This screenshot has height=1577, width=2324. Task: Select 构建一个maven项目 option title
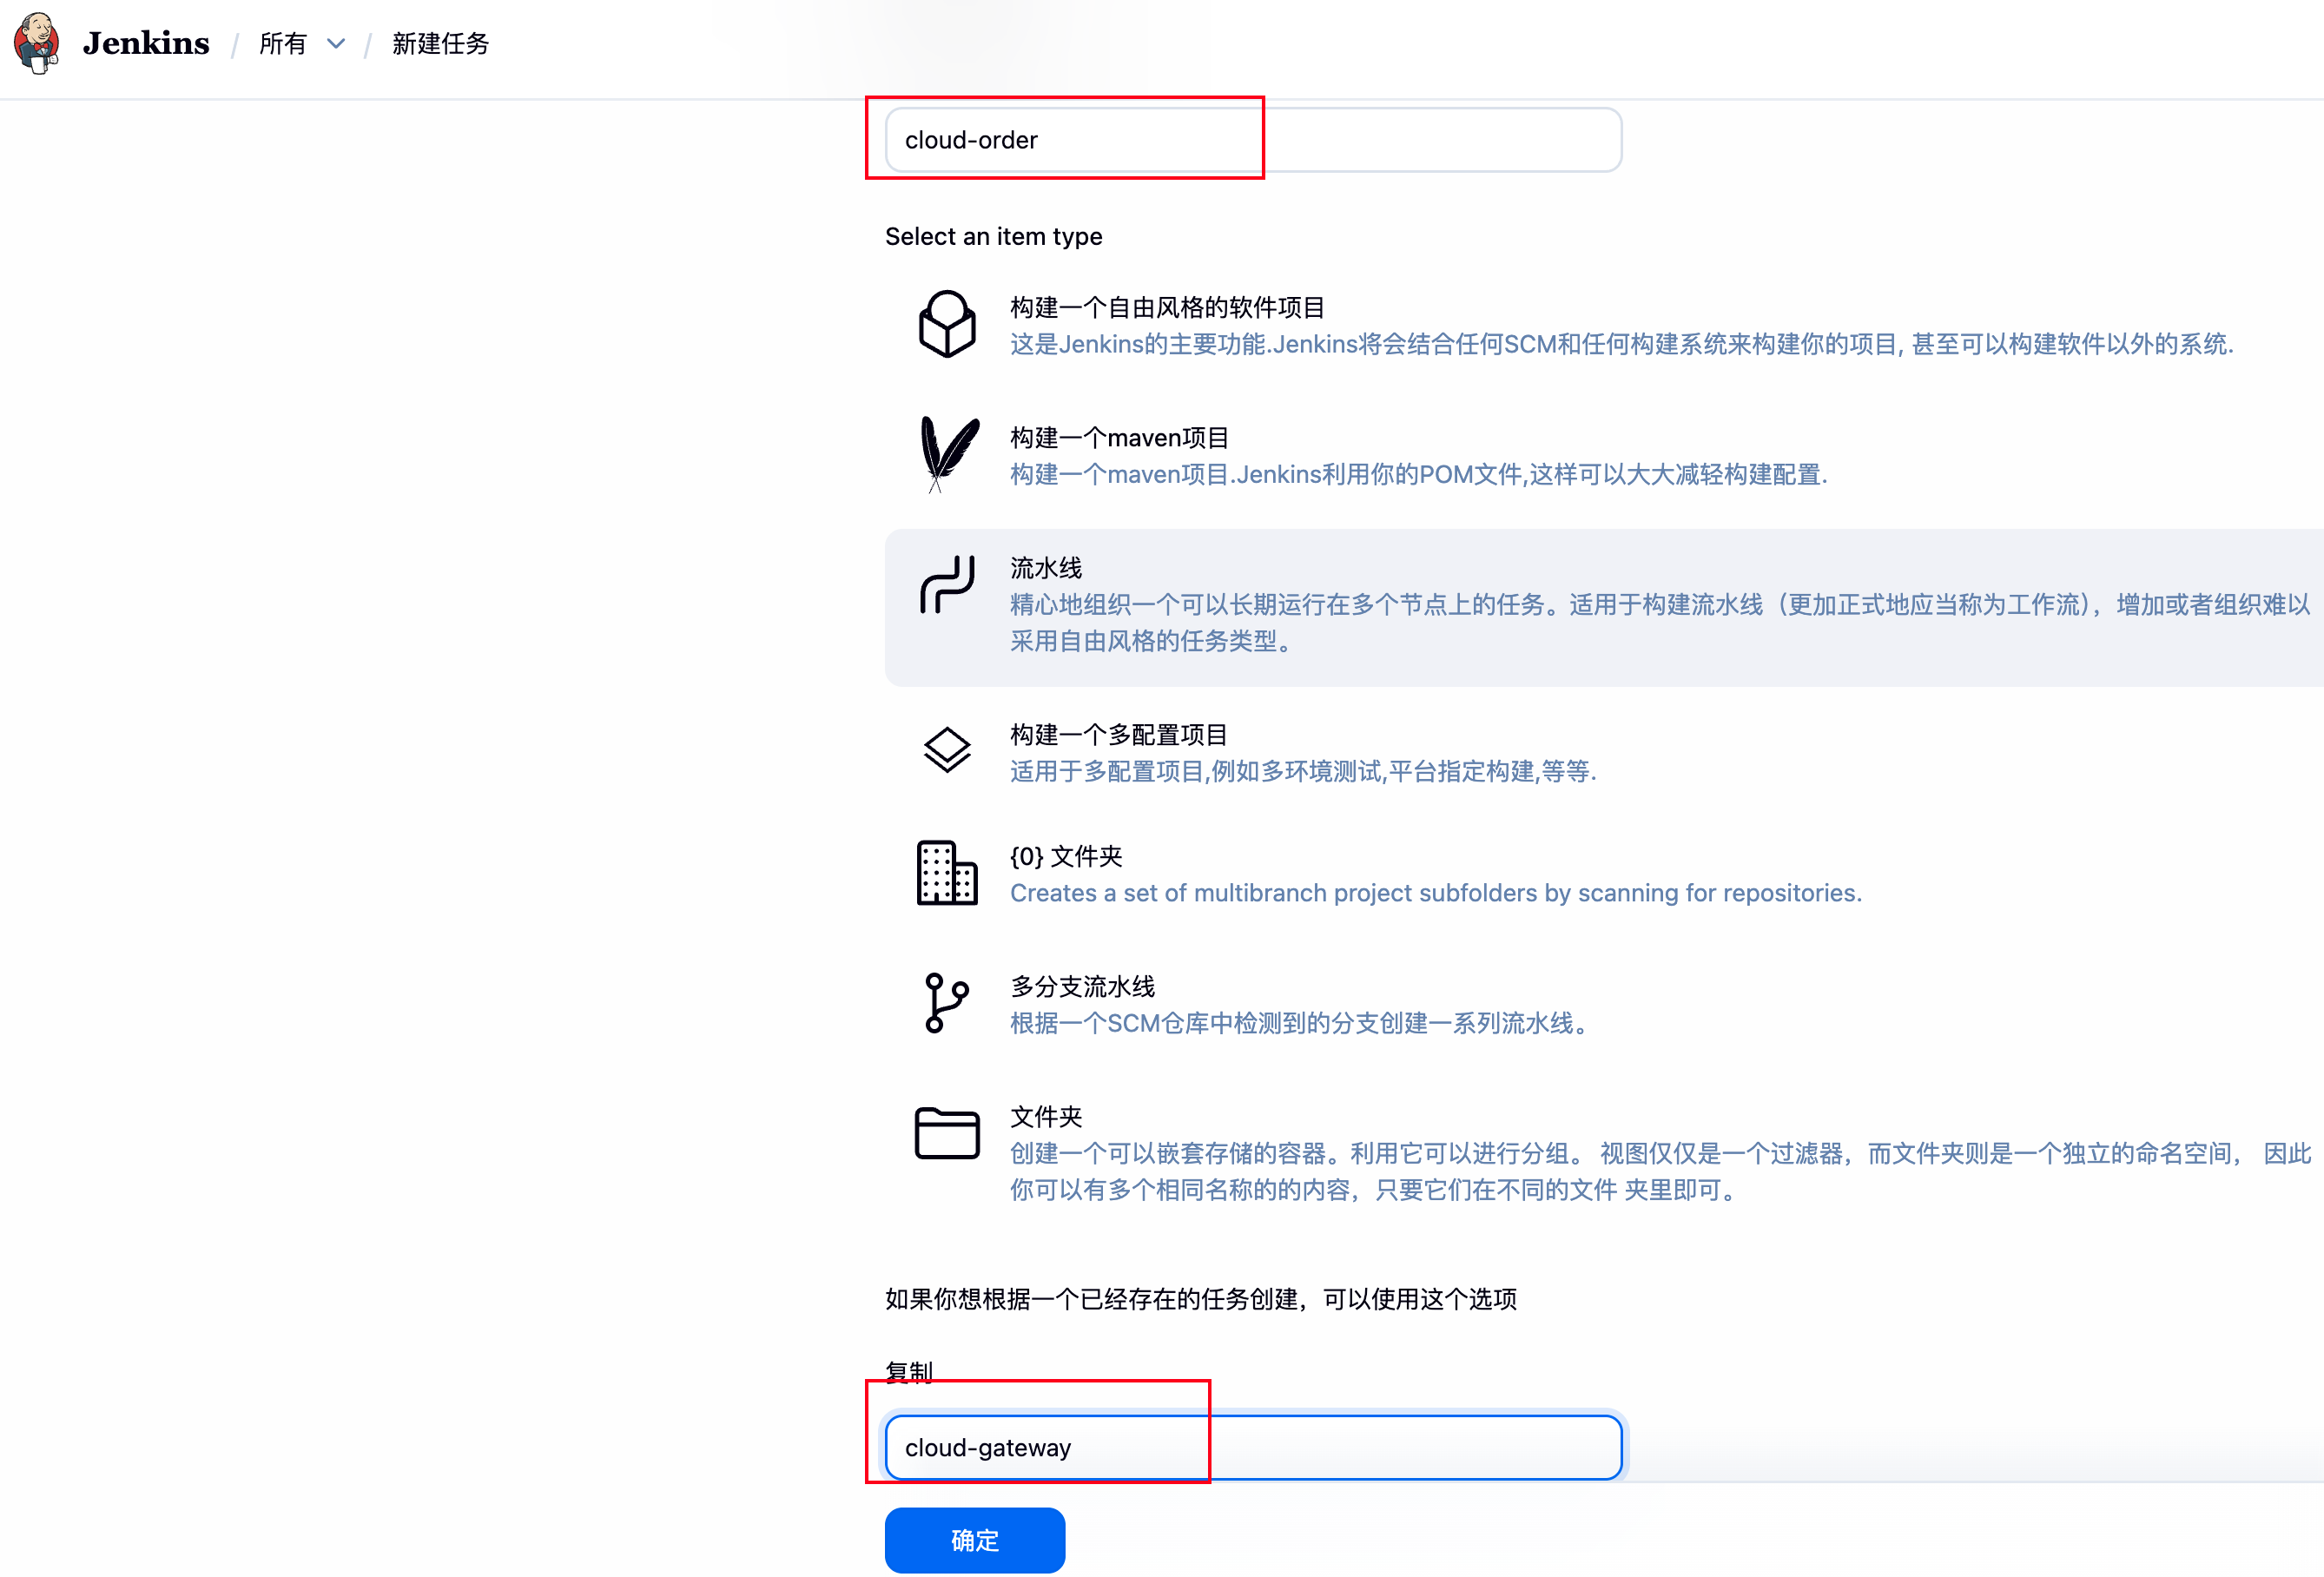1119,437
